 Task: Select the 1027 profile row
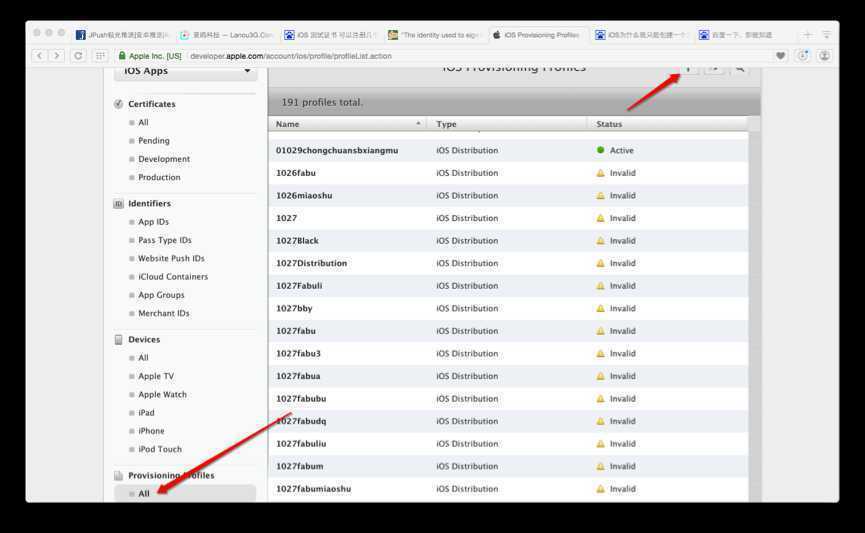pyautogui.click(x=508, y=218)
